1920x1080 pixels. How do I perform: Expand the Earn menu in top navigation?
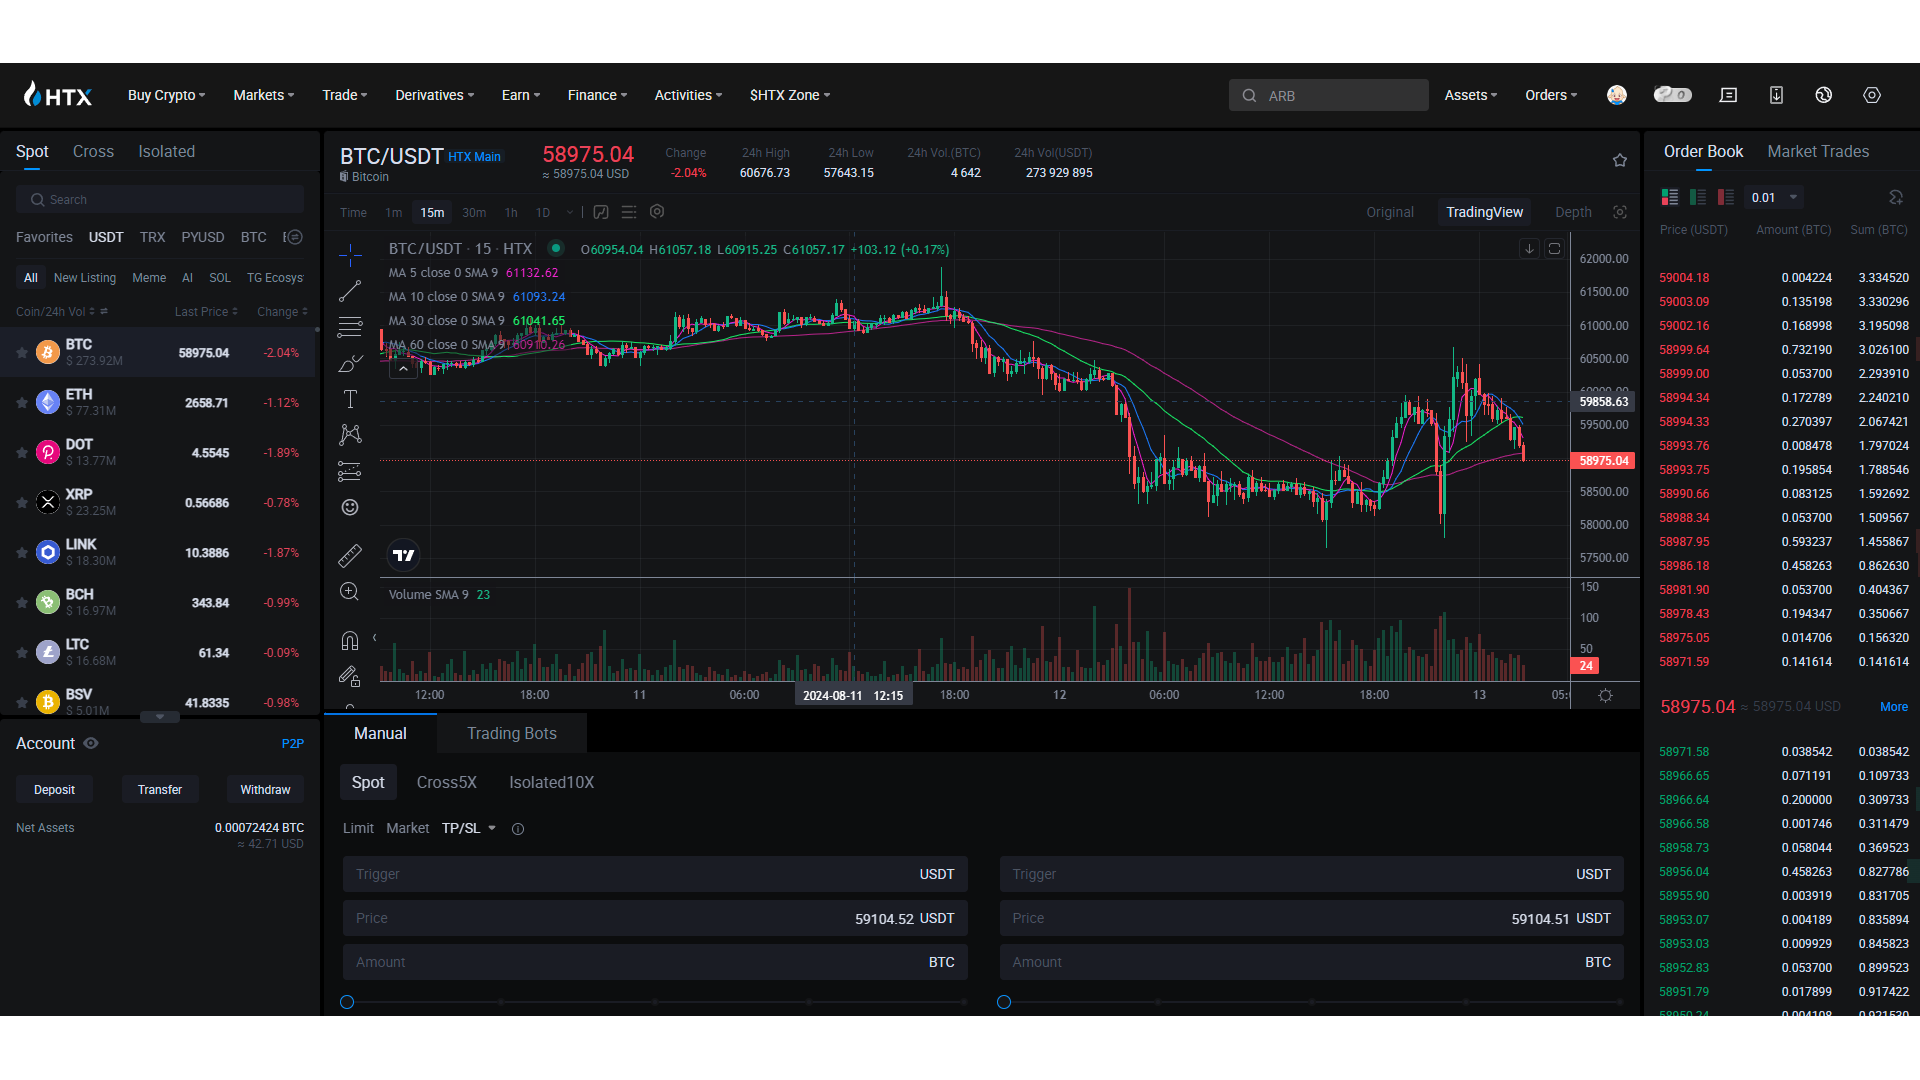[x=518, y=95]
